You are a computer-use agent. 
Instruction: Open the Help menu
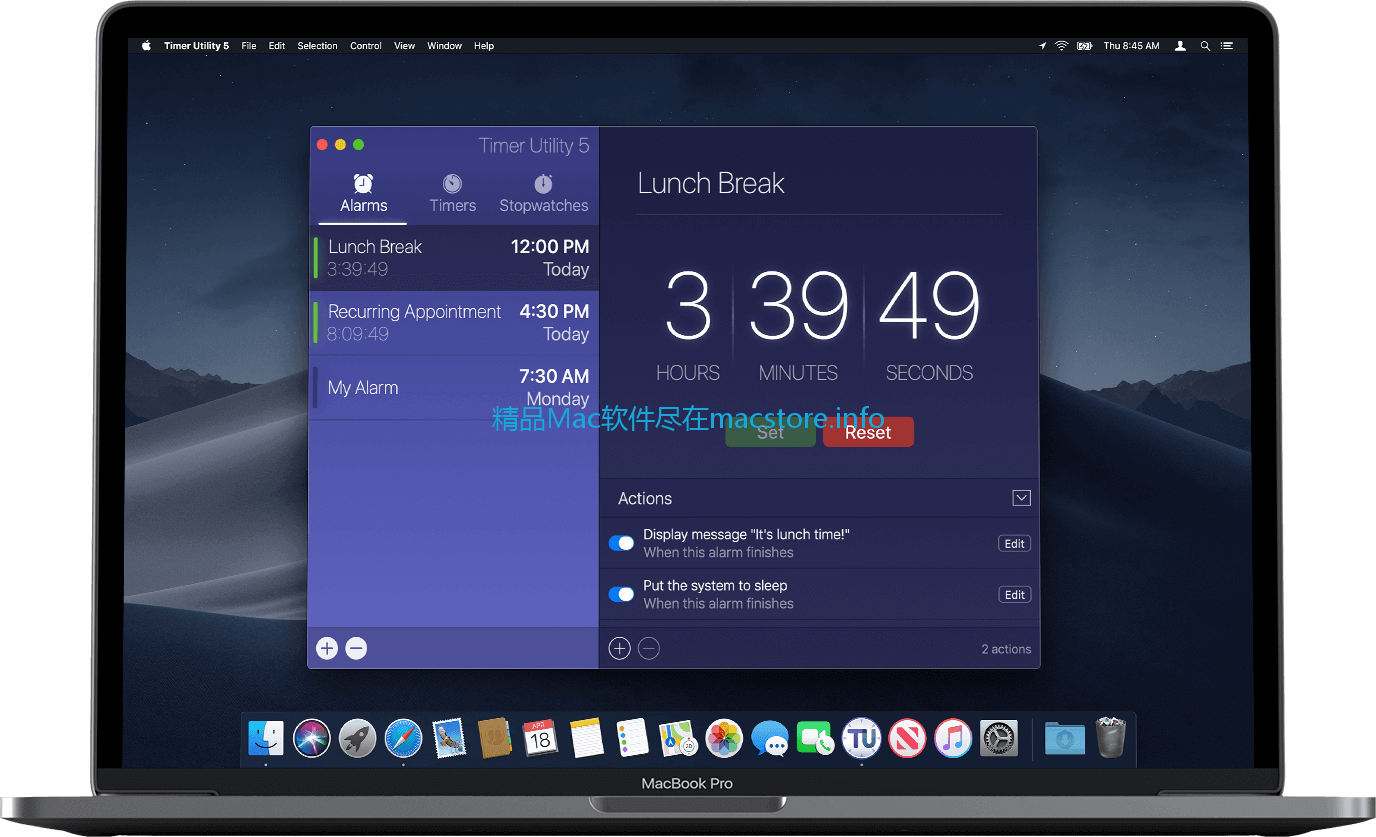pyautogui.click(x=484, y=46)
